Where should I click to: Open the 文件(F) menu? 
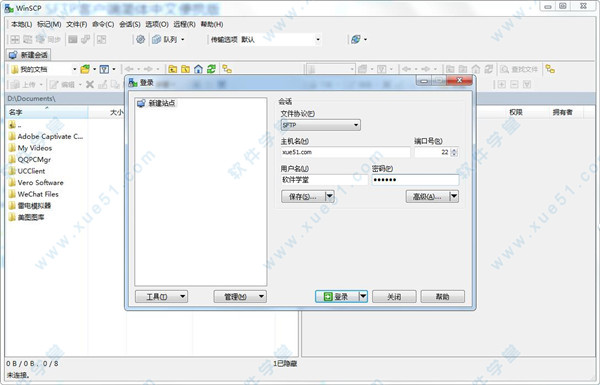tap(77, 24)
